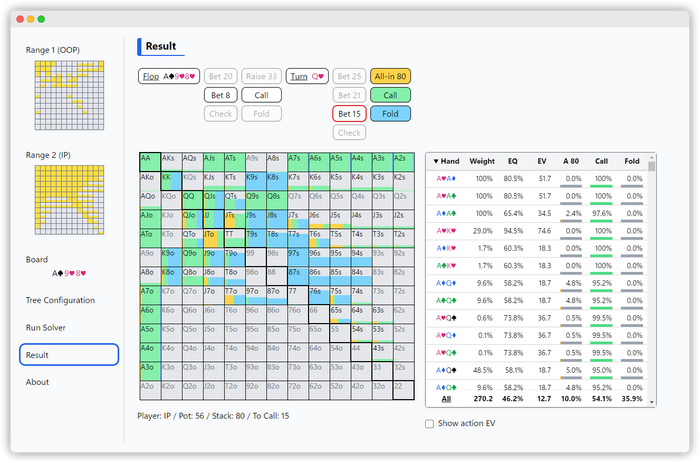Select the turn Bet 15 action
Viewport: 700px width, 463px height.
[349, 114]
